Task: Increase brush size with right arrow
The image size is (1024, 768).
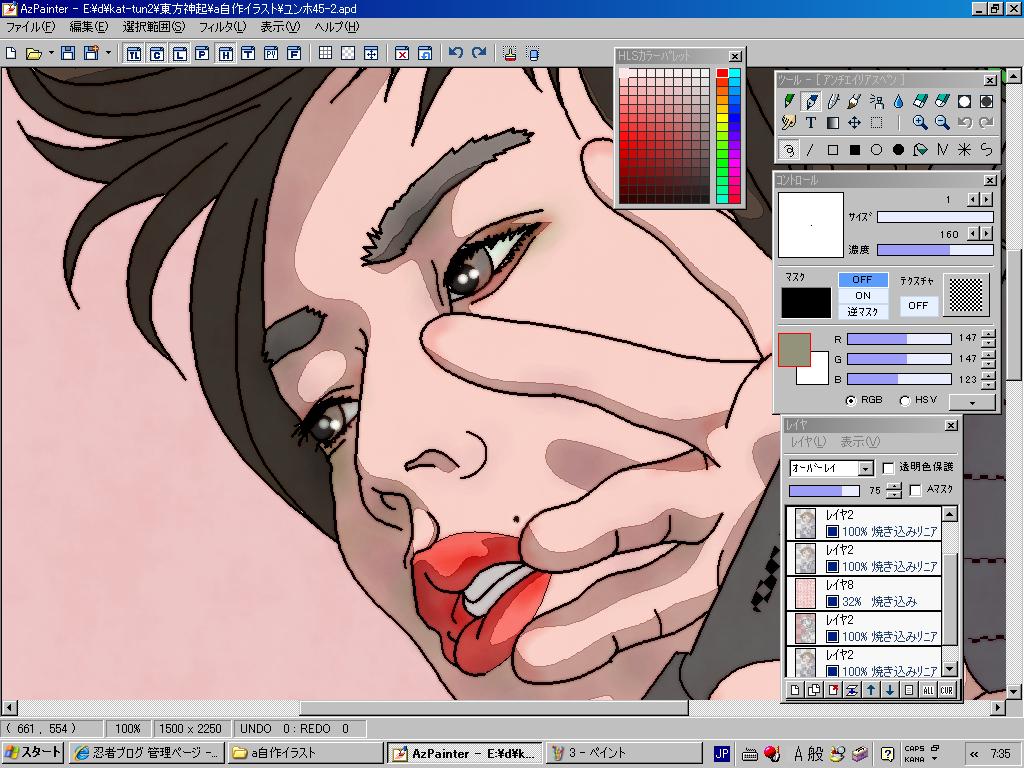Action: point(987,199)
